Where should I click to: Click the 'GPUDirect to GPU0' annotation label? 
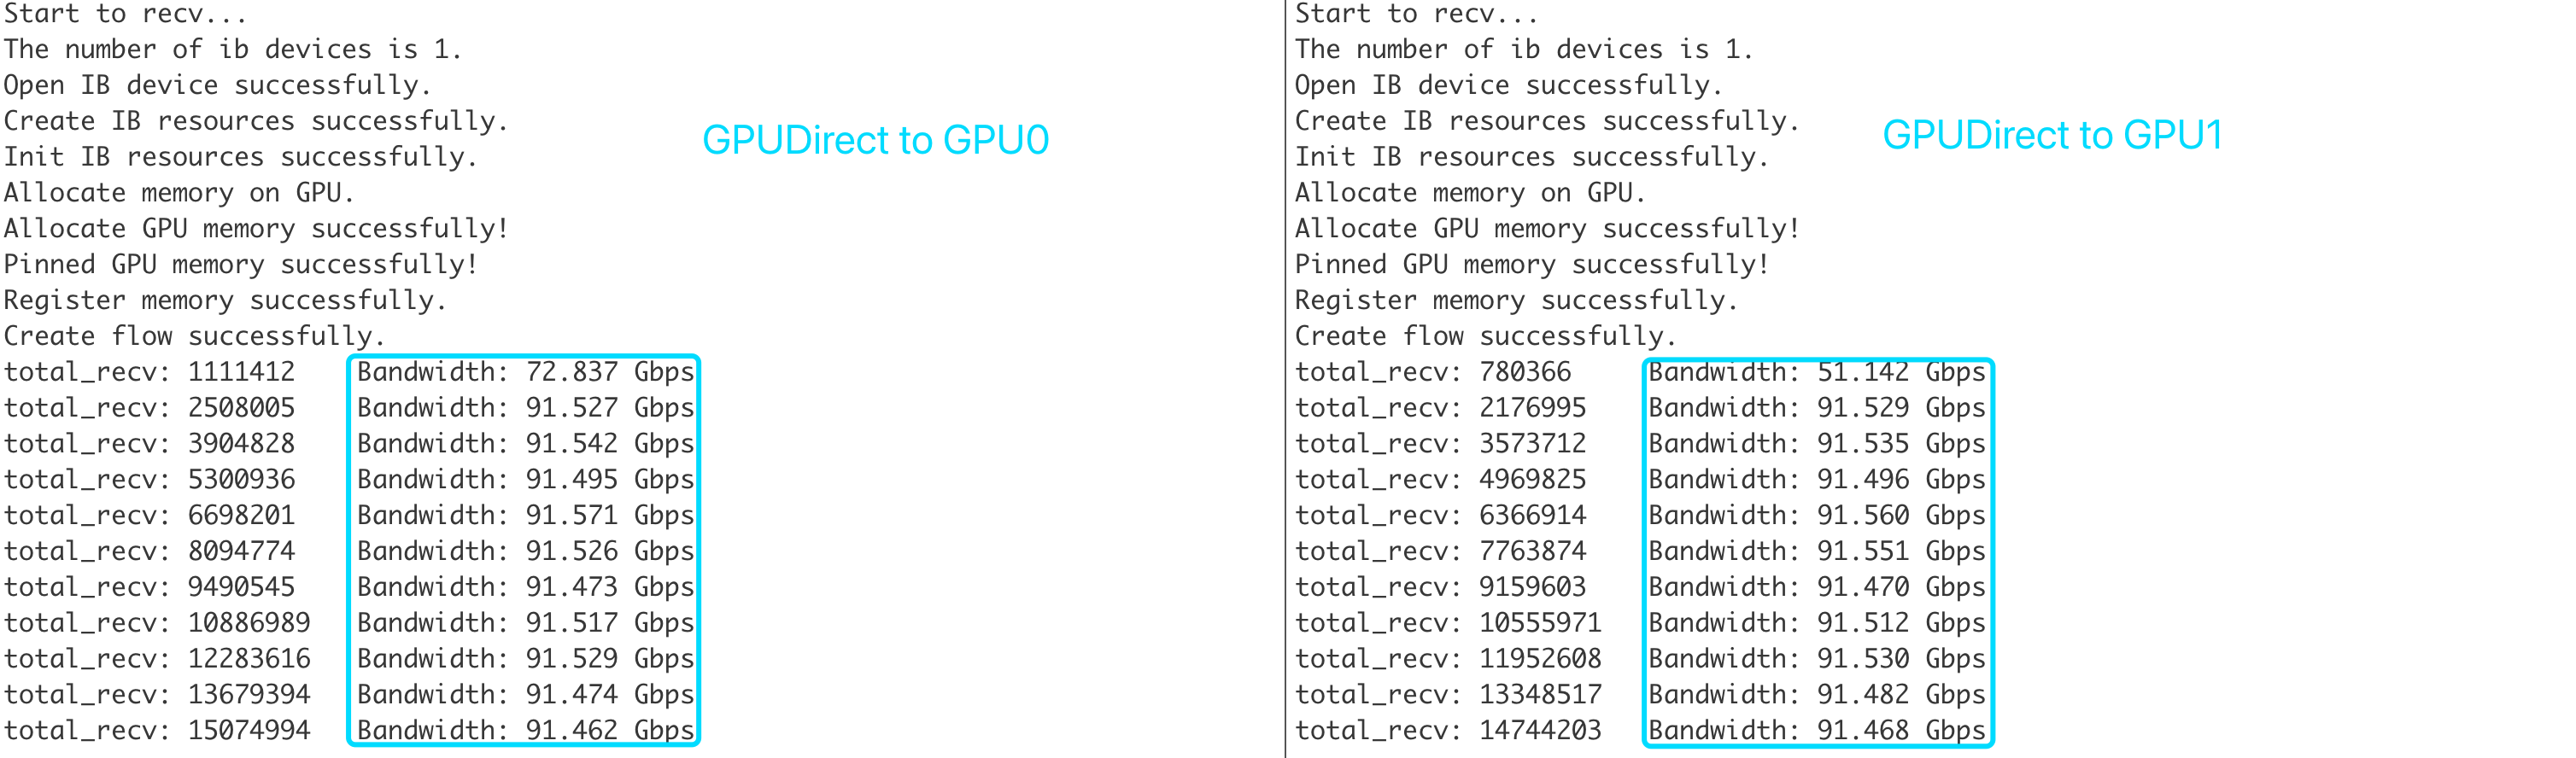click(x=875, y=140)
